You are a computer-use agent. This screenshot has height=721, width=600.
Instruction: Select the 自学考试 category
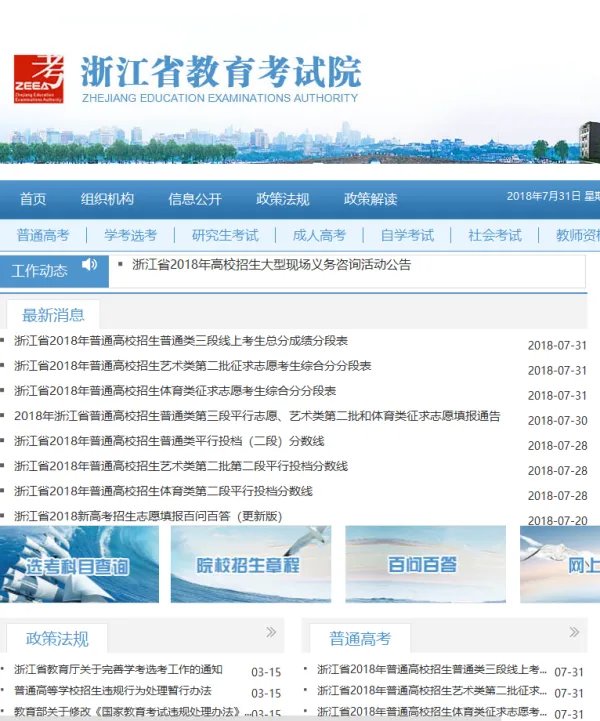tap(407, 235)
